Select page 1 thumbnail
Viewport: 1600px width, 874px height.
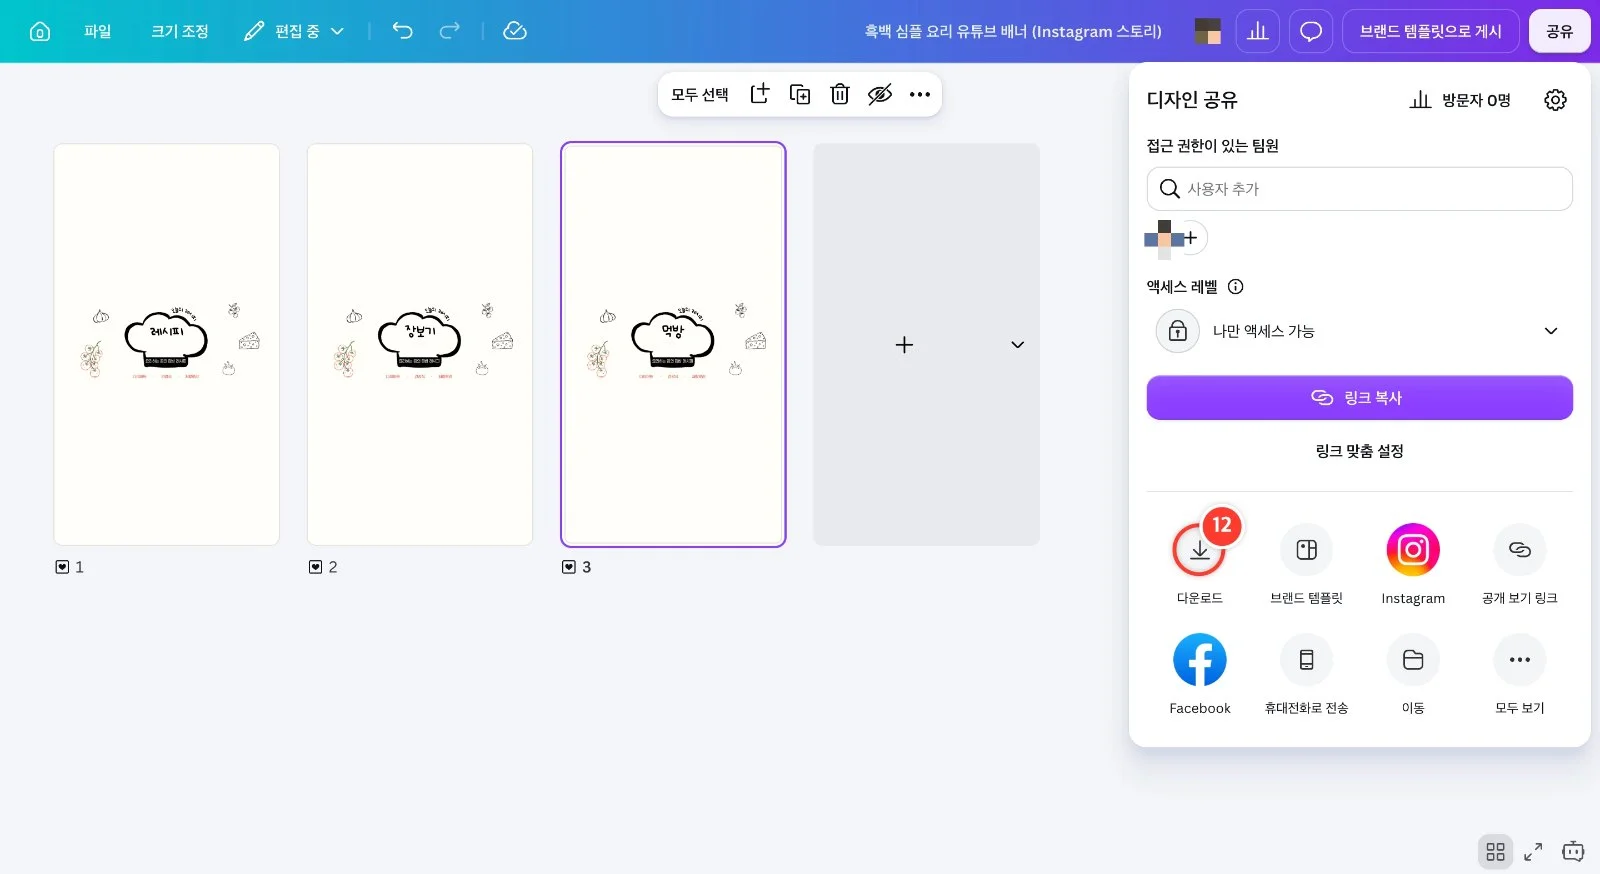(166, 344)
